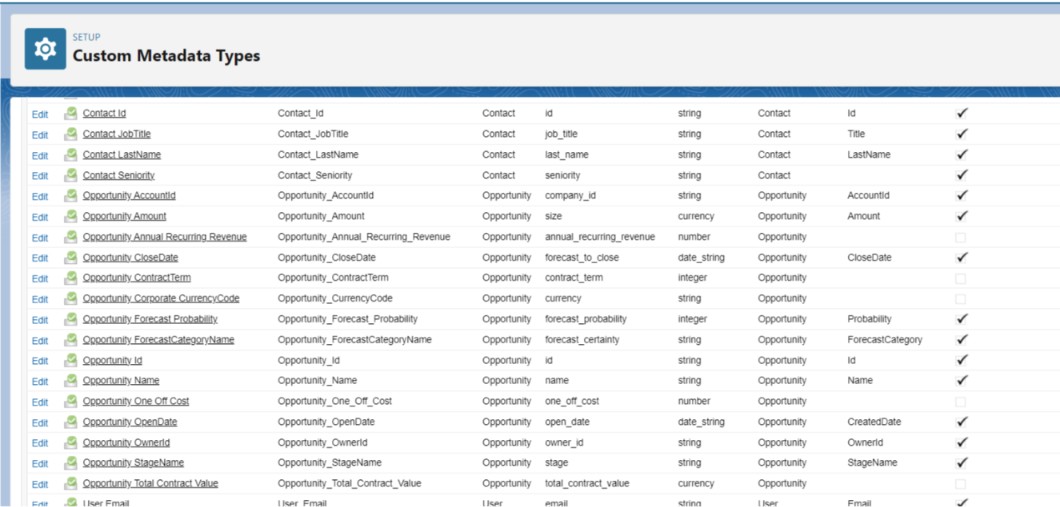Viewport: 1060px width, 507px height.
Task: Click the Setup gear icon
Action: click(x=45, y=49)
